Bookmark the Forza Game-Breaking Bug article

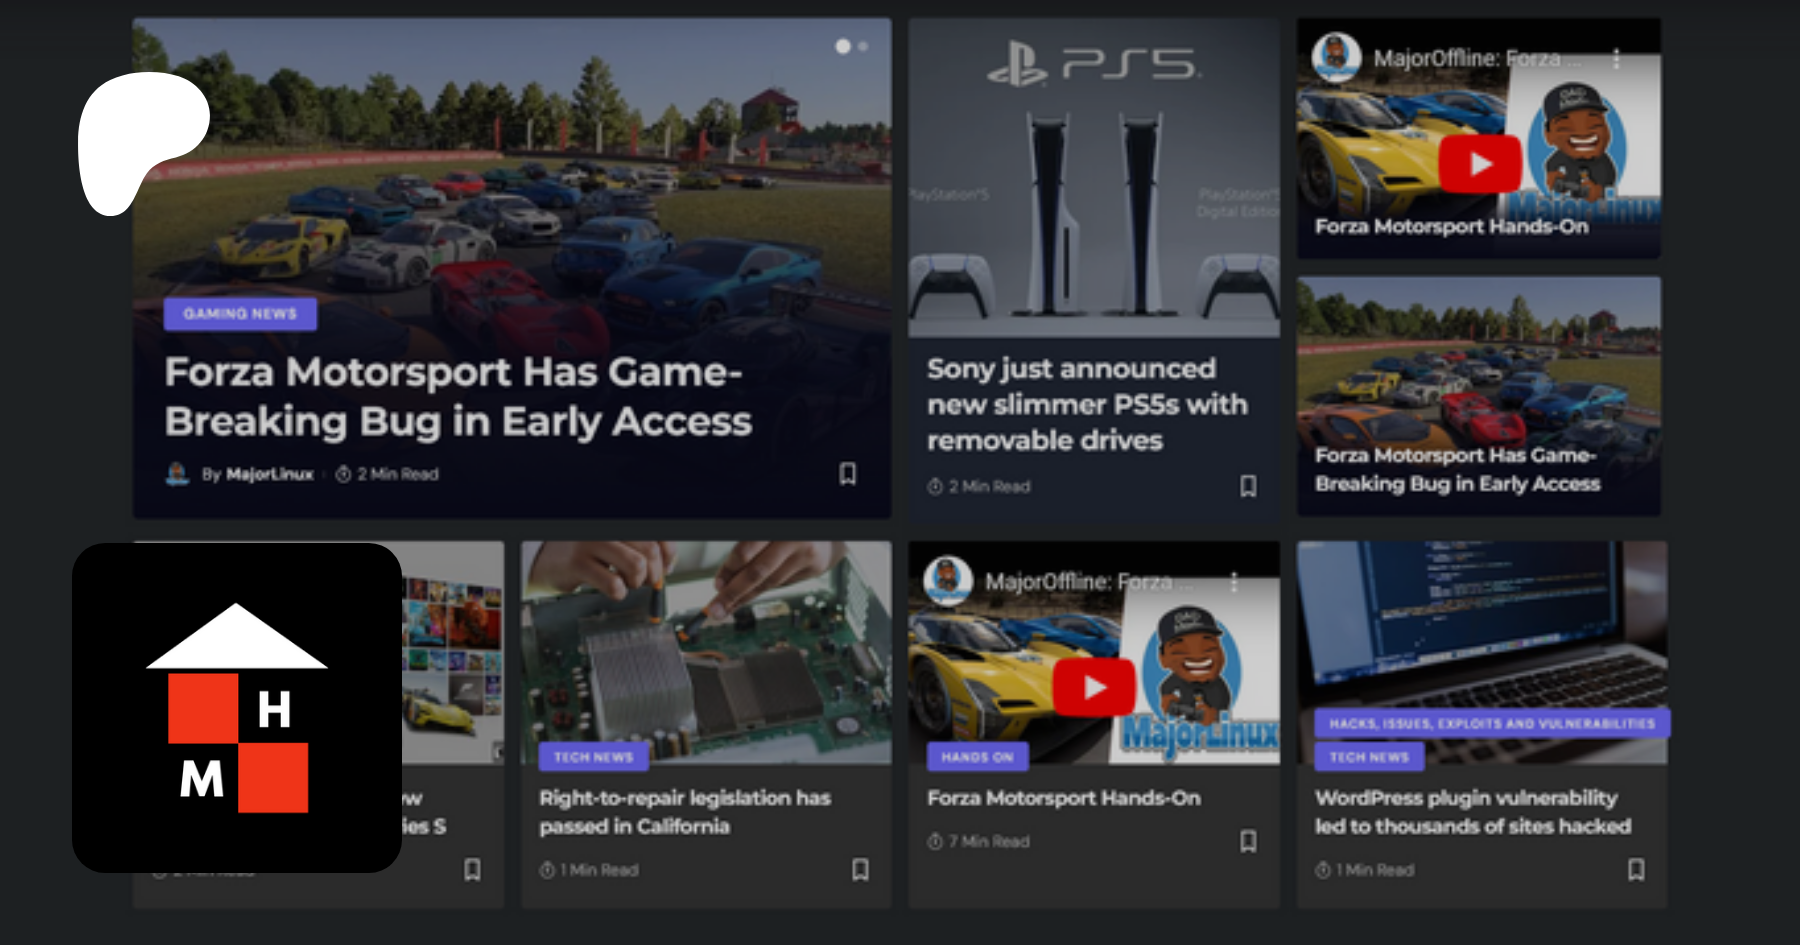[847, 473]
